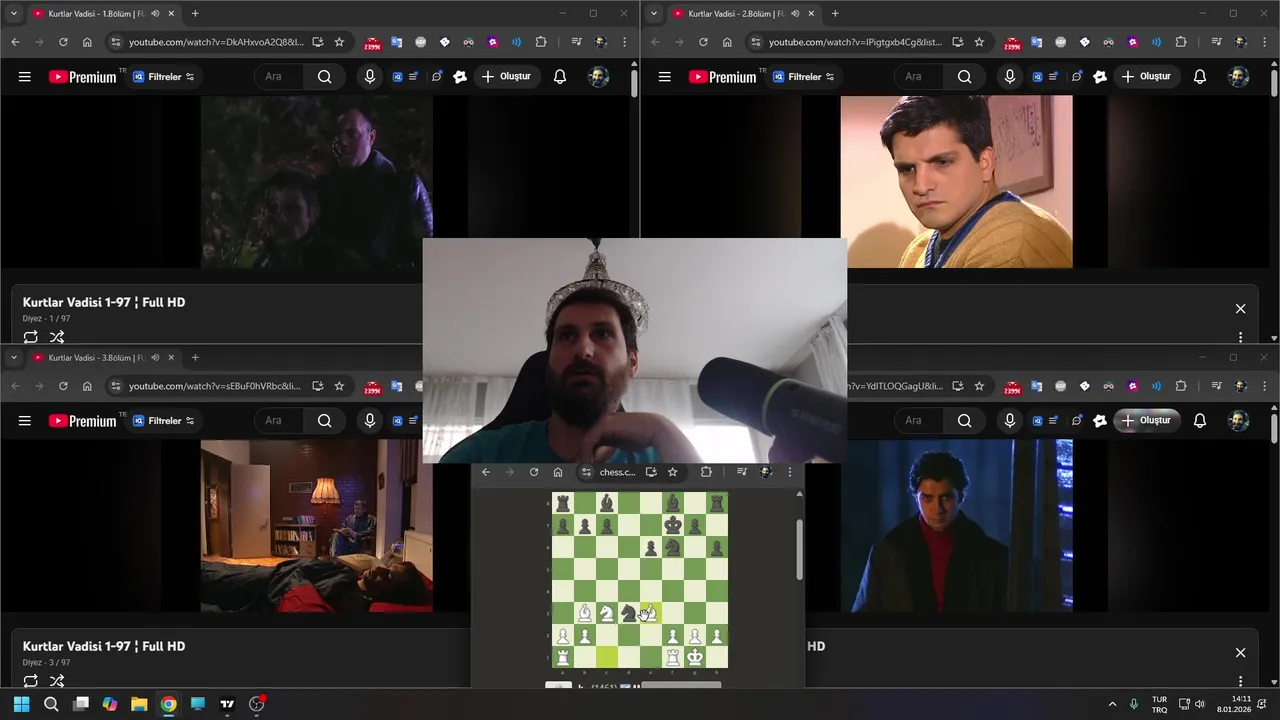Open media controls icon in 2.Bölüm window
1280x720 pixels.
tap(1217, 42)
